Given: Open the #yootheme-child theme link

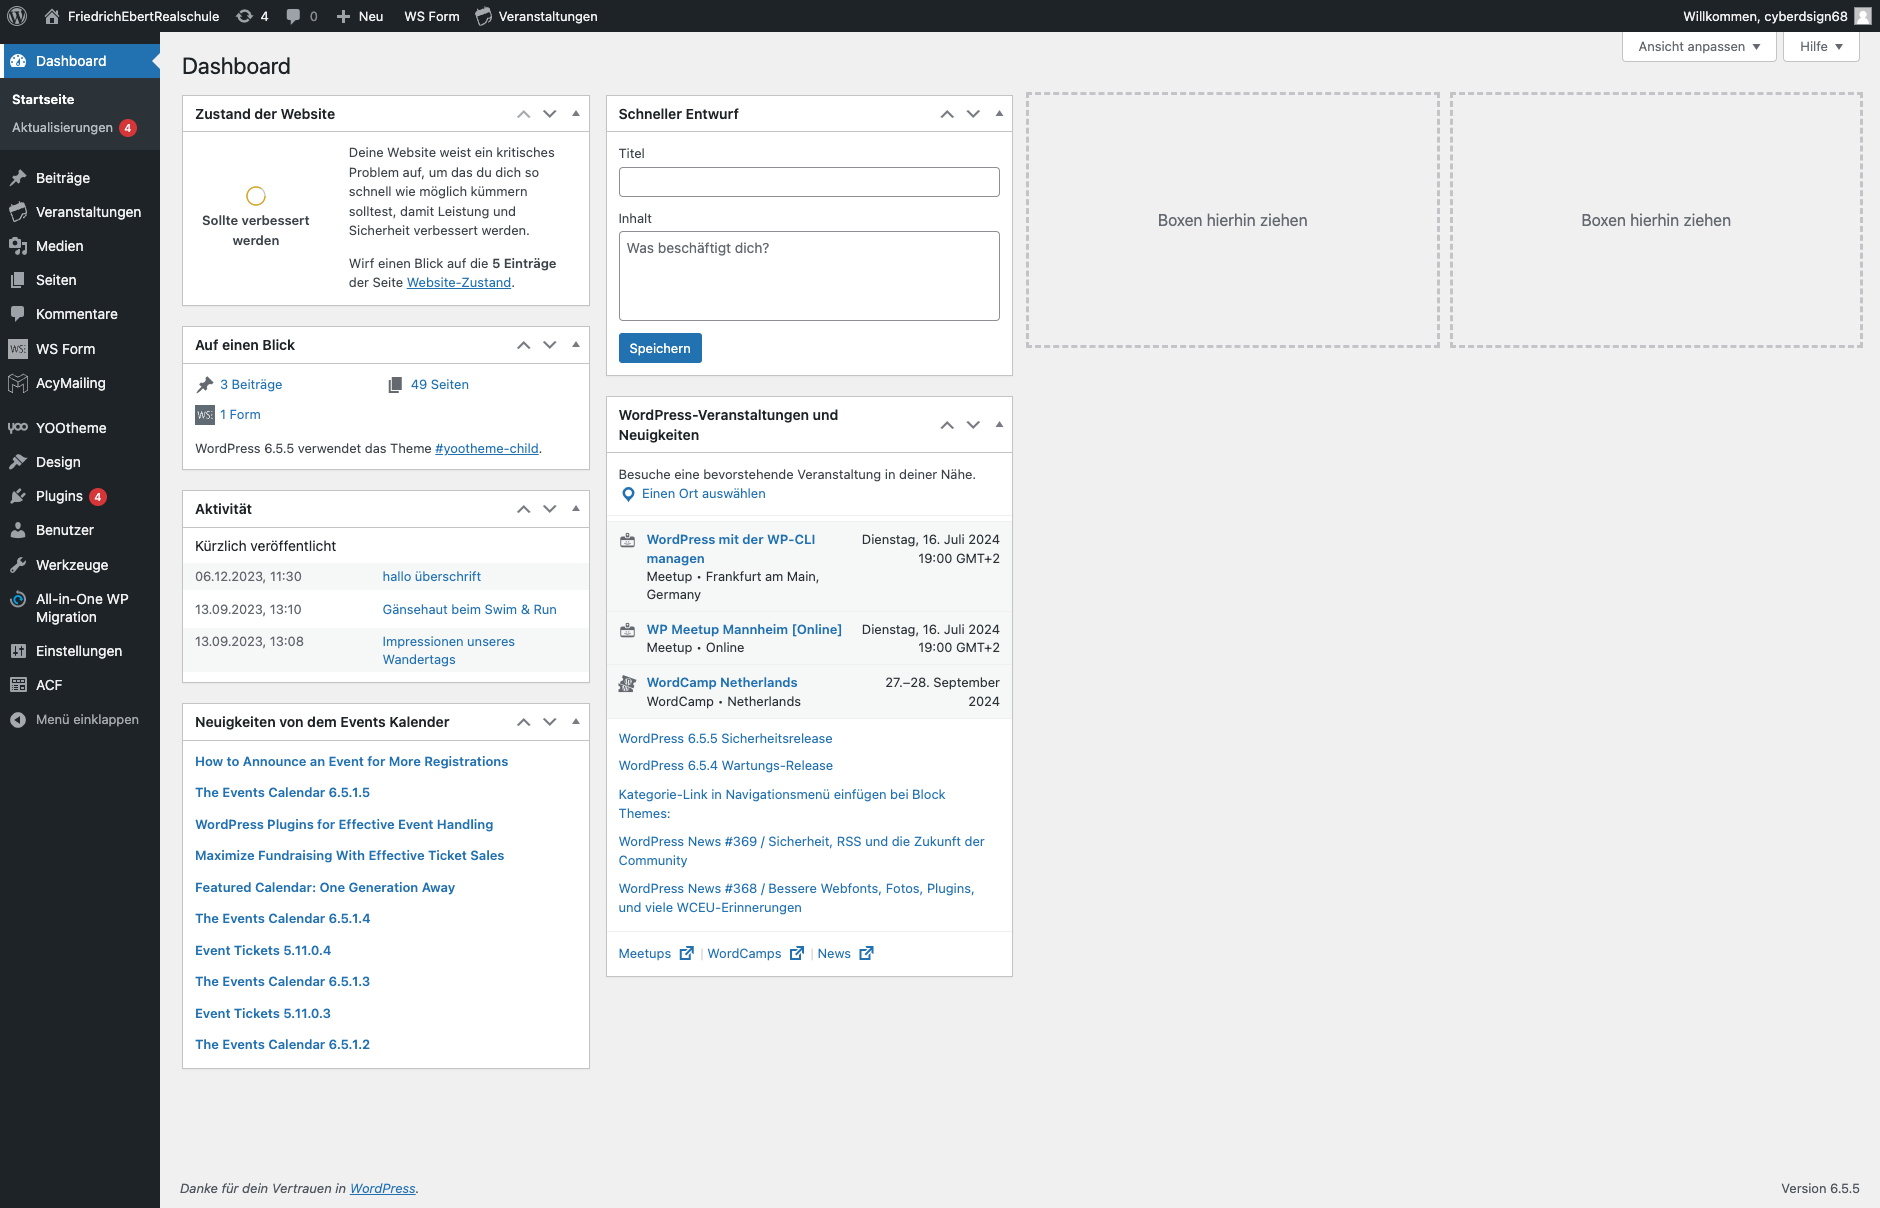Looking at the screenshot, I should coord(487,449).
